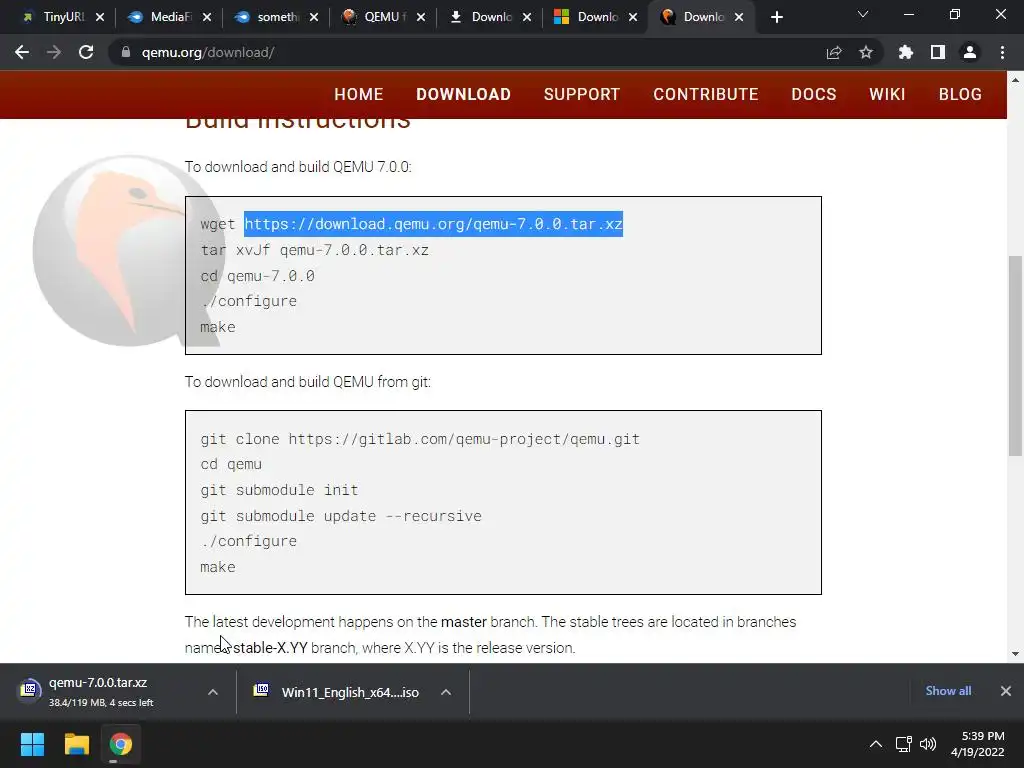Click the 'cd qemu-7.0.0' line
Image resolution: width=1024 pixels, height=768 pixels.
coord(257,276)
